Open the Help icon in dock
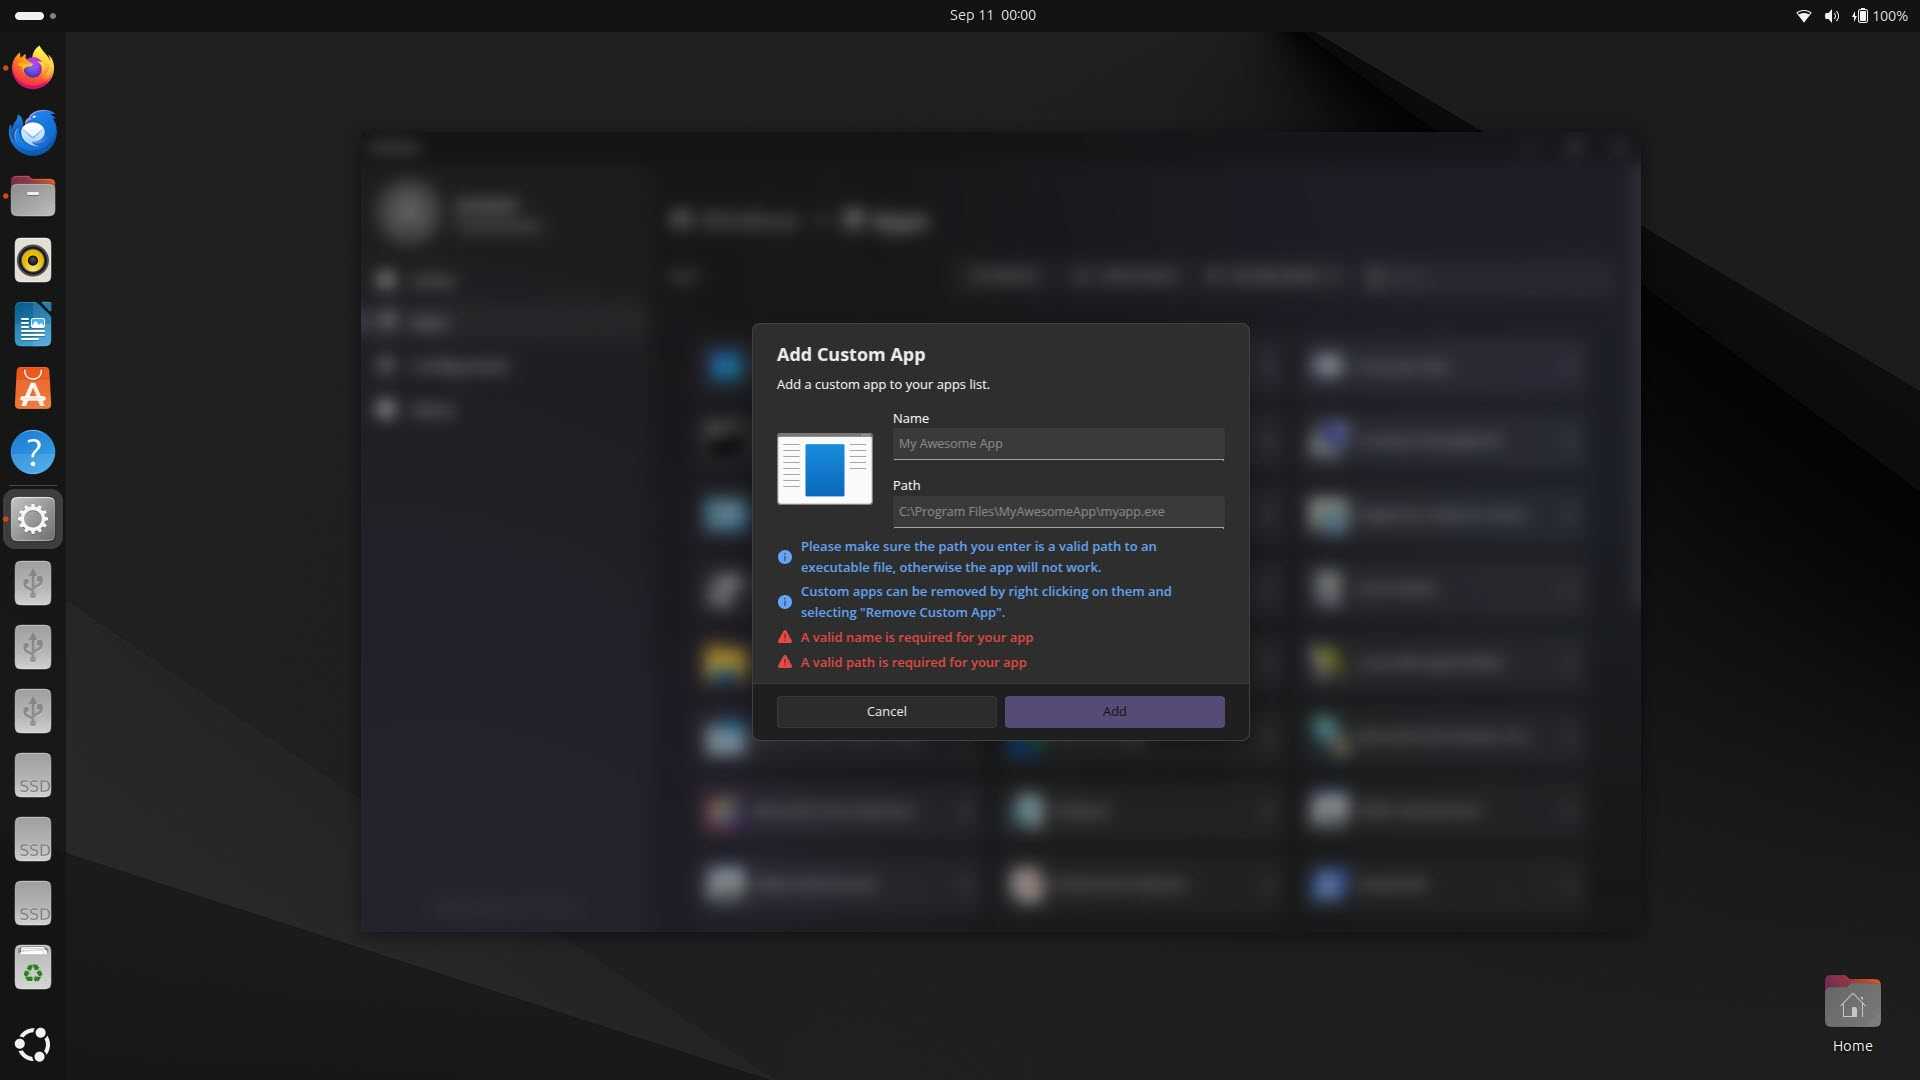The height and width of the screenshot is (1080, 1920). [33, 453]
